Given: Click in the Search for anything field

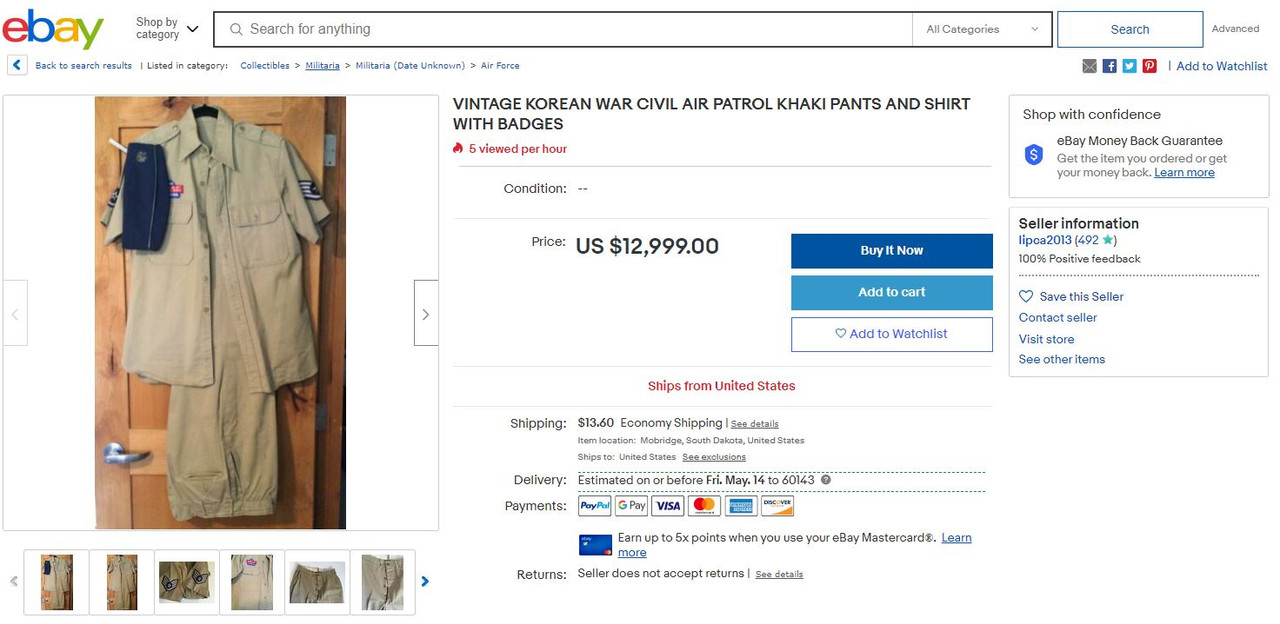Looking at the screenshot, I should pyautogui.click(x=570, y=30).
